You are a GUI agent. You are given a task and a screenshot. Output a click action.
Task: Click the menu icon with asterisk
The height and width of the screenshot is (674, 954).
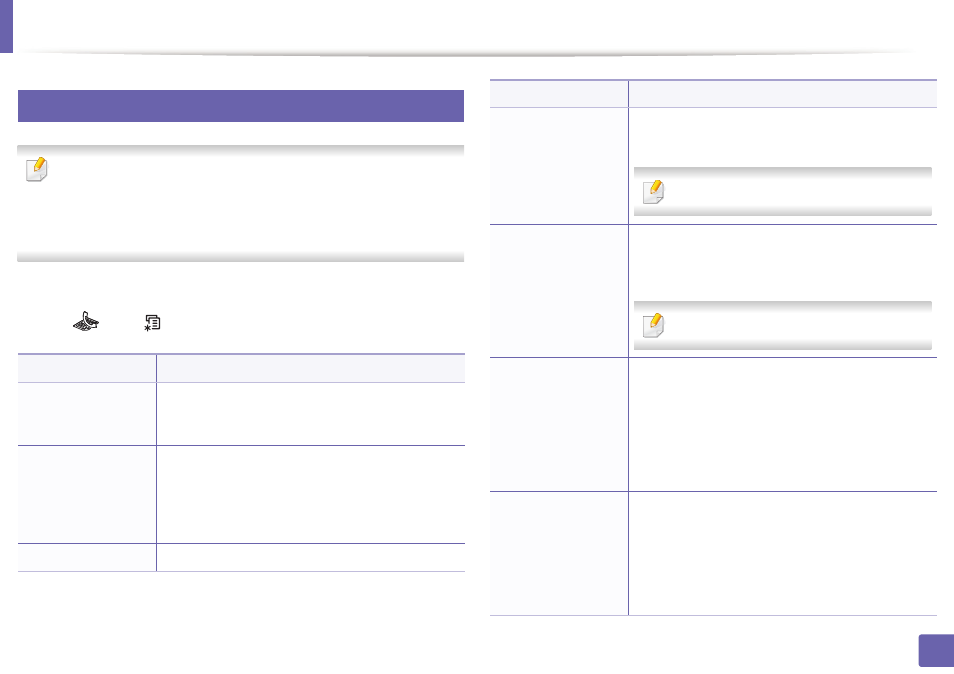pyautogui.click(x=152, y=323)
